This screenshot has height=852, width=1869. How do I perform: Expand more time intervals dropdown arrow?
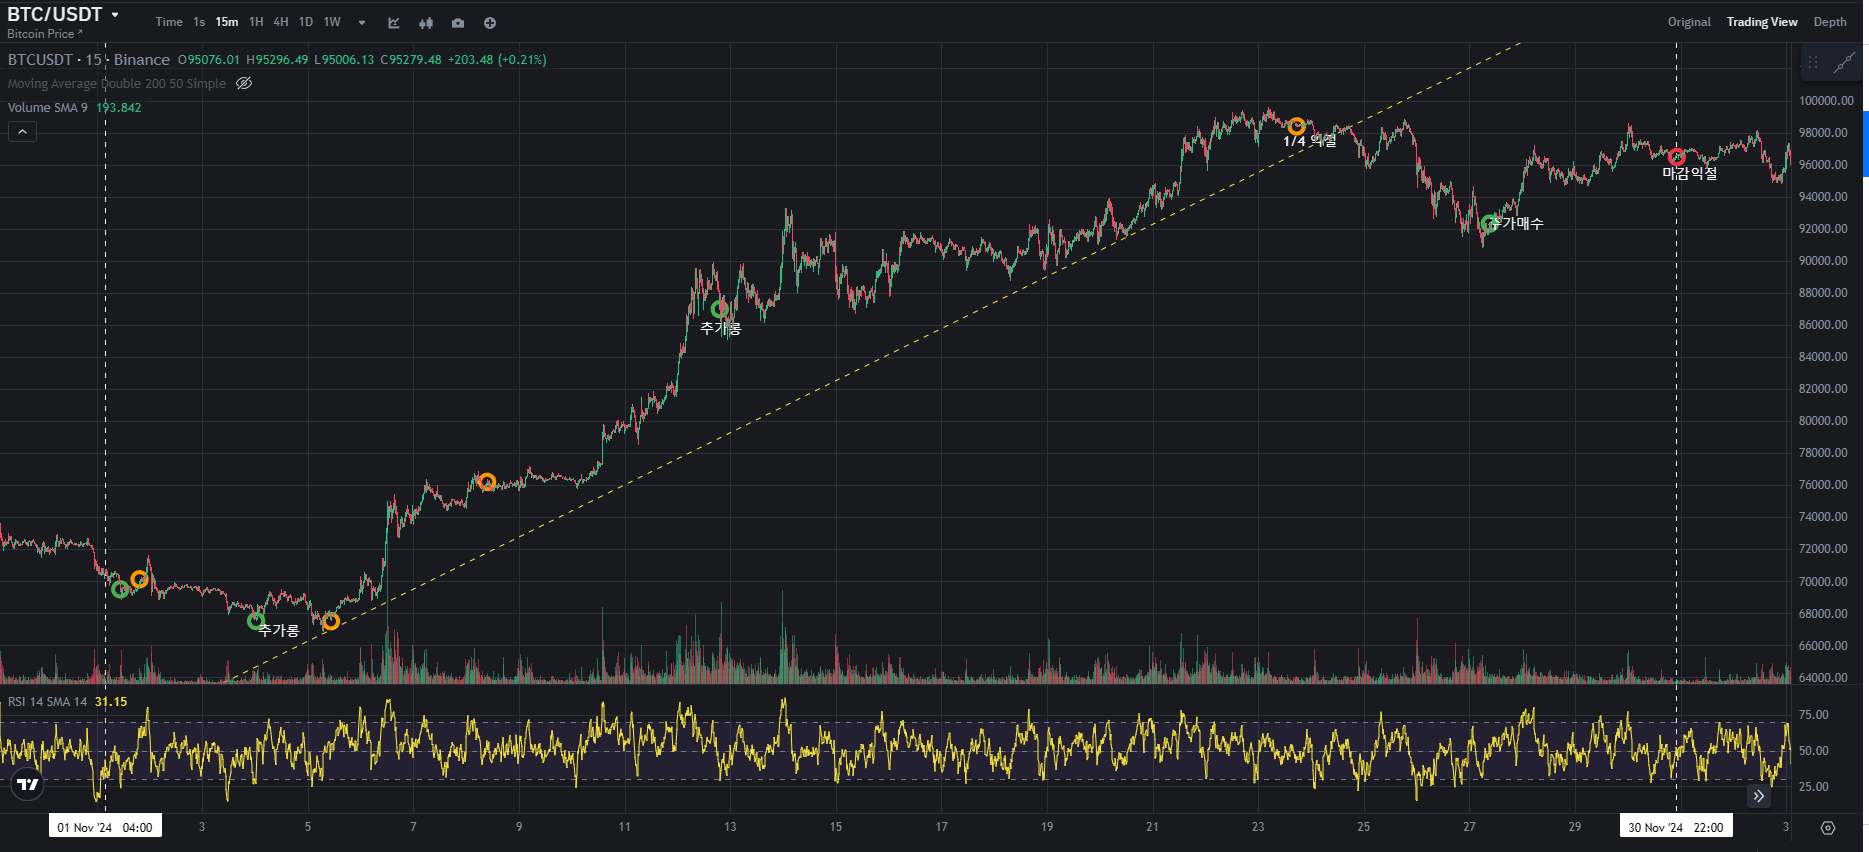tap(362, 23)
